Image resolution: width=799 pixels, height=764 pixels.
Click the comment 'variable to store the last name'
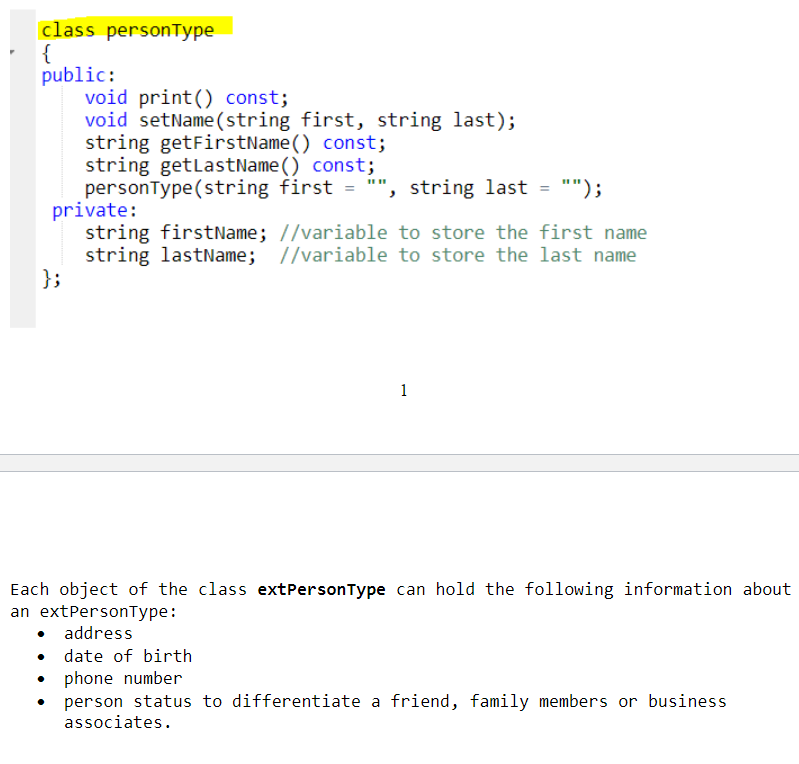pos(458,255)
